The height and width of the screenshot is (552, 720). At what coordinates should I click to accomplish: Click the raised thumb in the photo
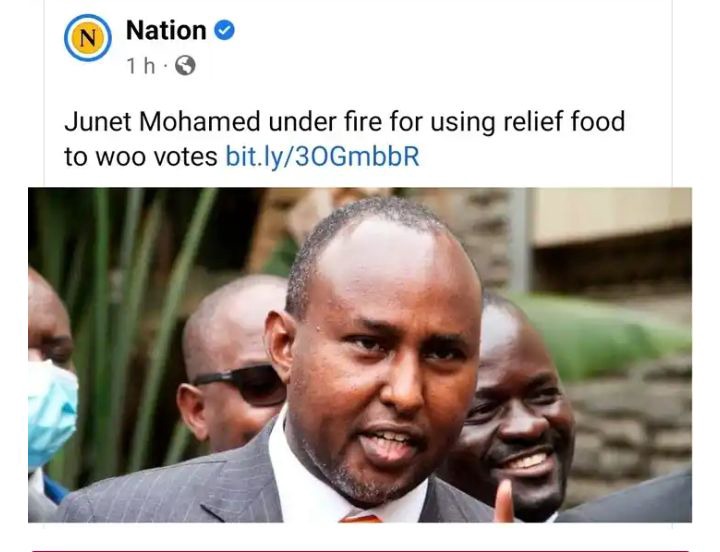click(x=504, y=501)
